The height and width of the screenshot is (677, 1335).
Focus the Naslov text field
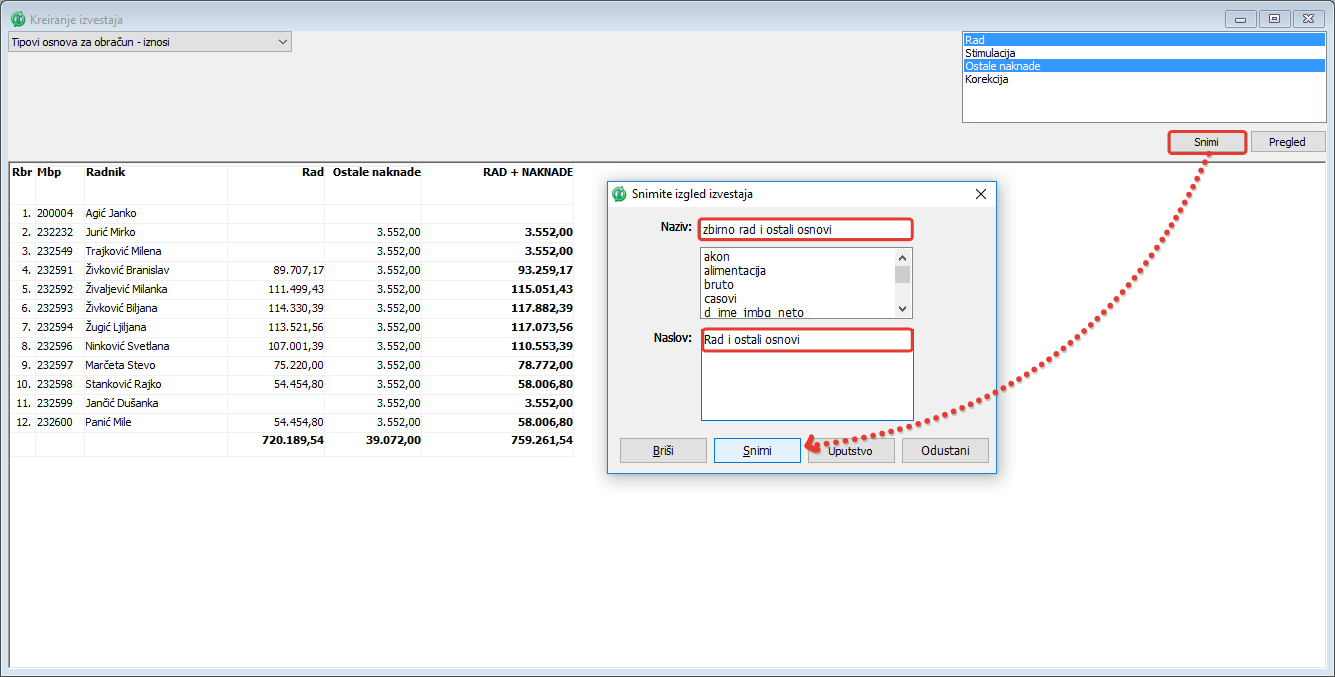click(806, 340)
